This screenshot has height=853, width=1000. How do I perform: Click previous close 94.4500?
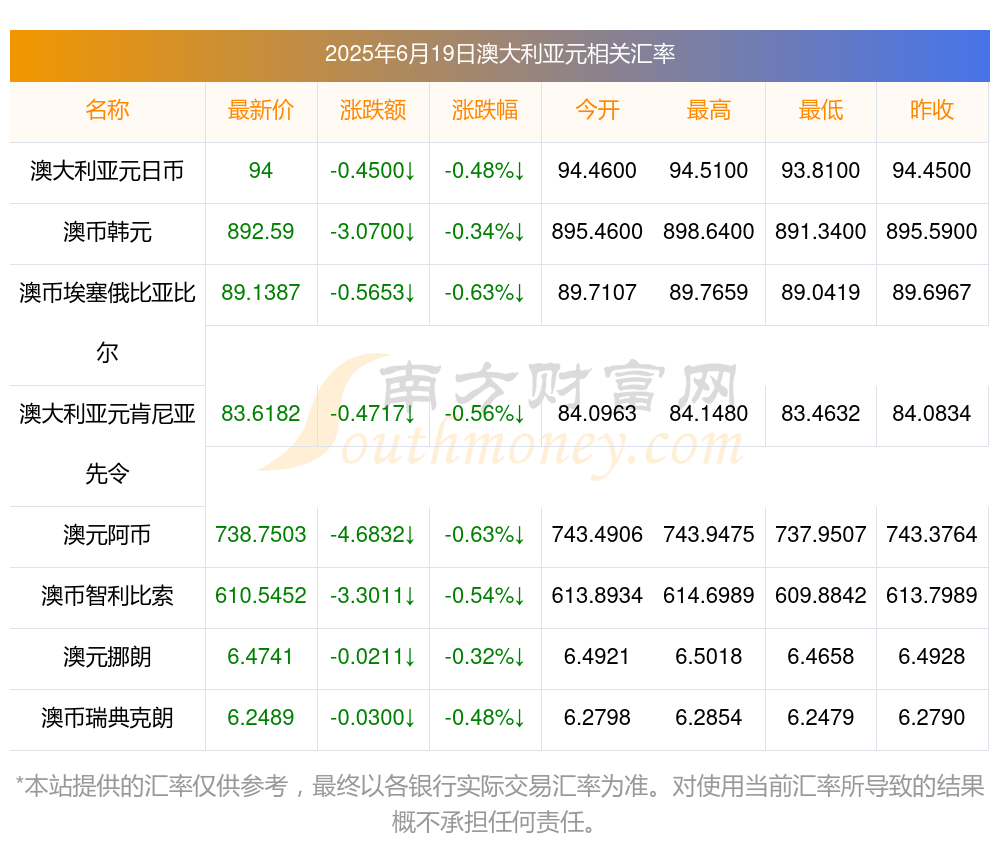[x=932, y=171]
